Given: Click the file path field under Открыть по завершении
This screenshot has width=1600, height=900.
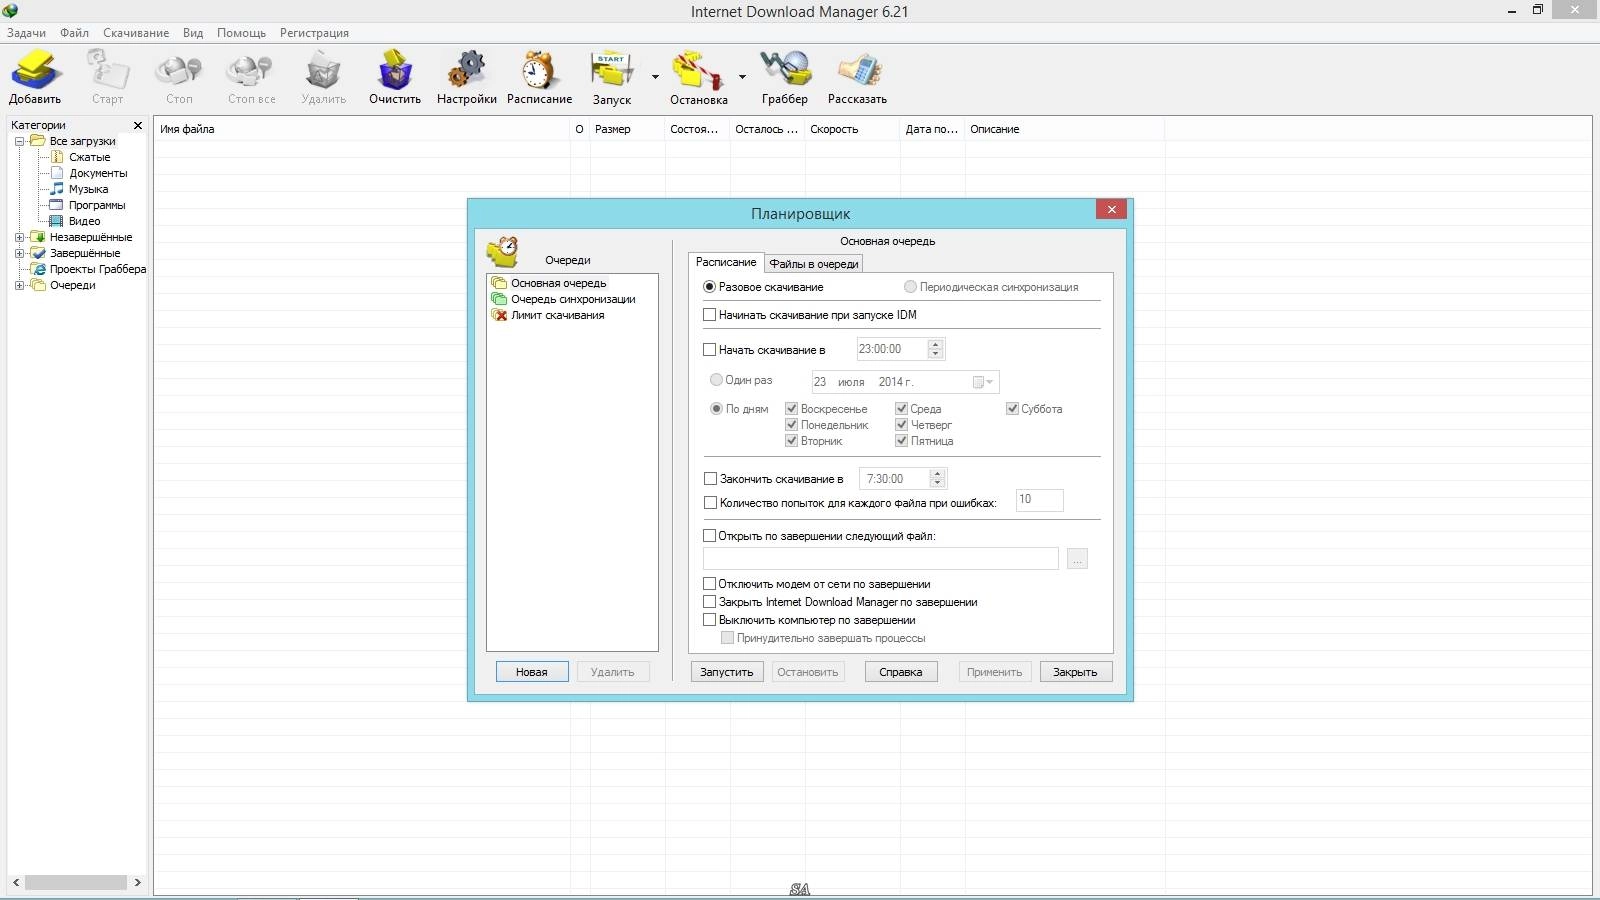Looking at the screenshot, I should tap(881, 559).
